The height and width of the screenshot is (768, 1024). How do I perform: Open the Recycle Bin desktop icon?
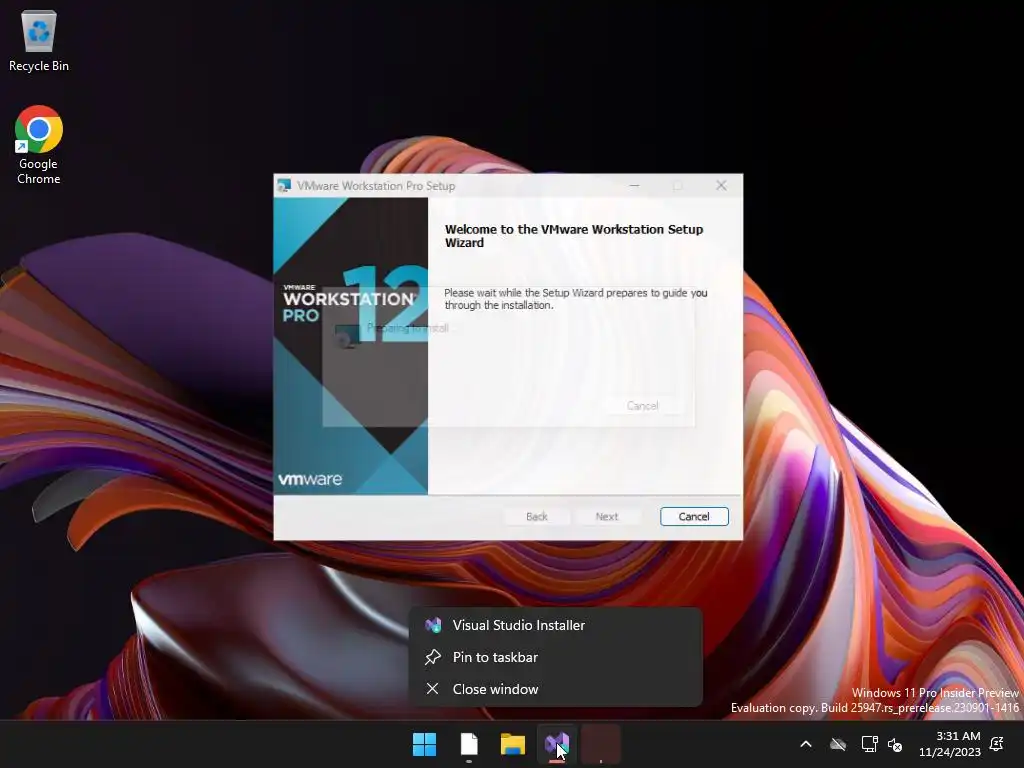pos(39,40)
